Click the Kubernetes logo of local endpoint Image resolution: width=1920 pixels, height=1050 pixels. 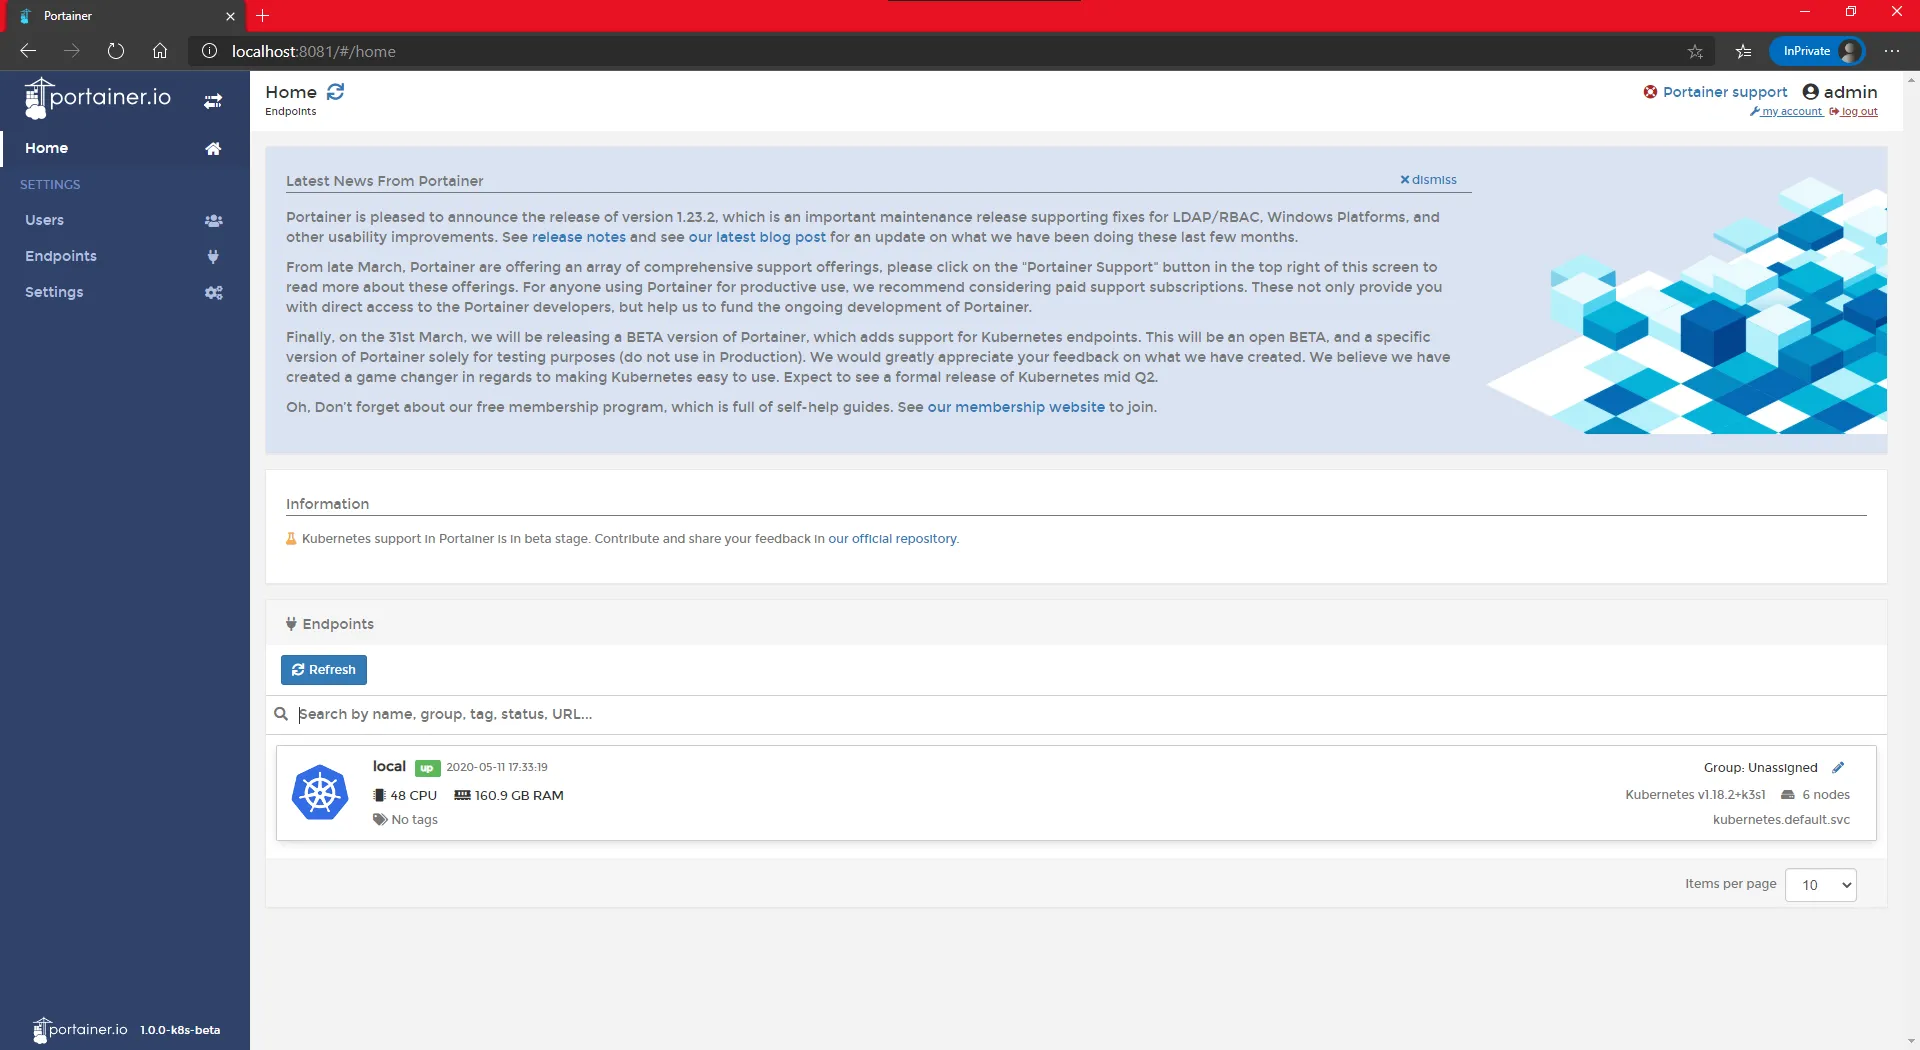click(x=320, y=793)
